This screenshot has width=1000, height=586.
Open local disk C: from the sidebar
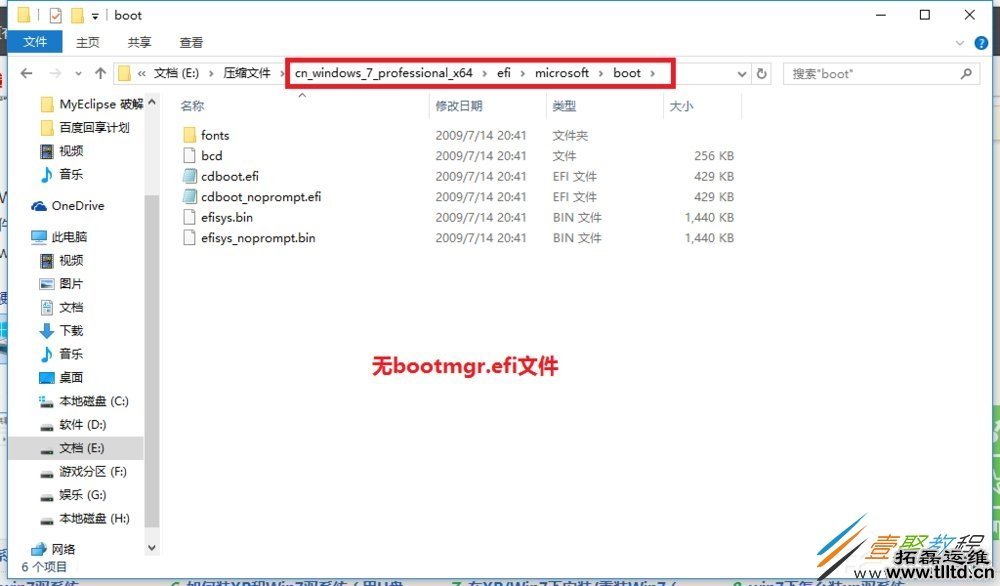[x=88, y=401]
